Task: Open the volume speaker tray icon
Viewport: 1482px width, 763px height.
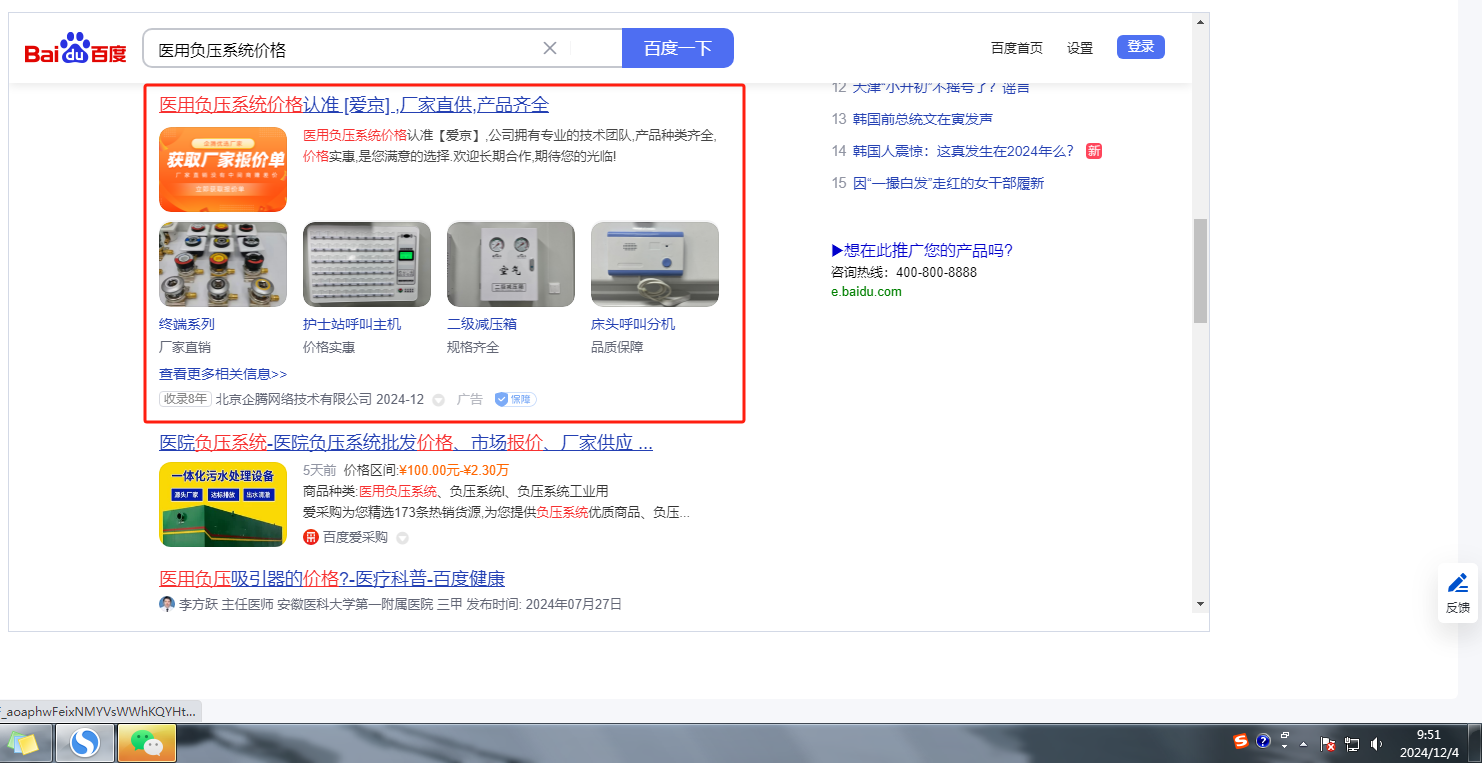Action: [x=1376, y=744]
